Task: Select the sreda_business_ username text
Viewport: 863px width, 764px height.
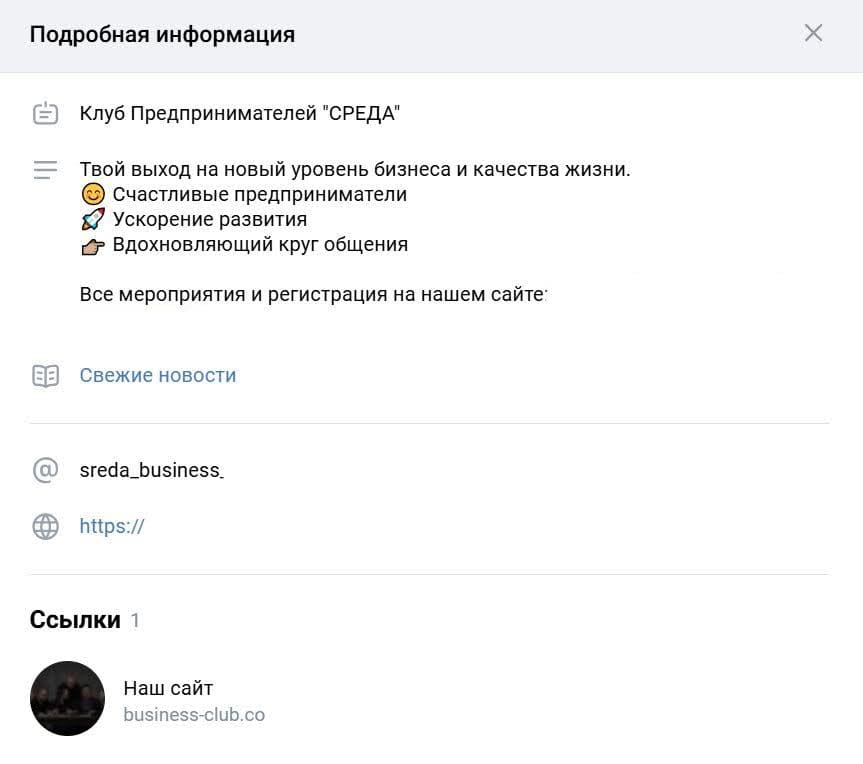Action: [x=152, y=470]
